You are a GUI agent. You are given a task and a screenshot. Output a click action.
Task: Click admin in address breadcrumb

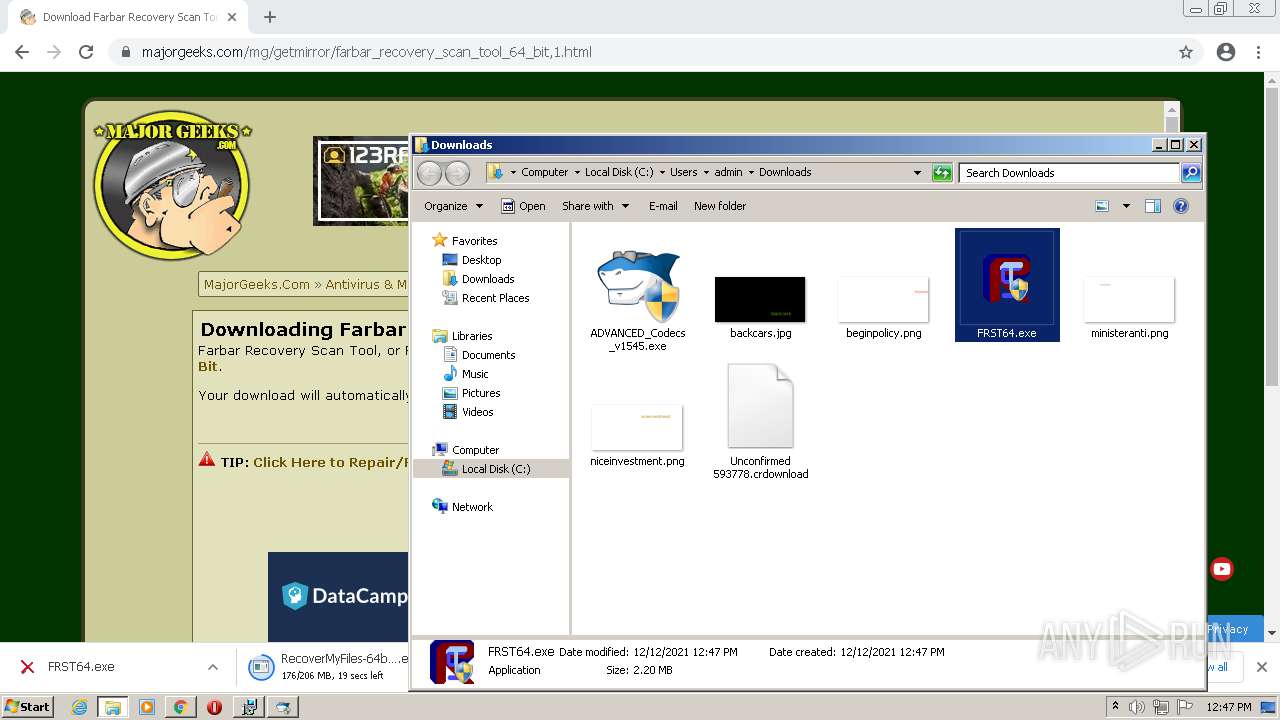coord(728,172)
